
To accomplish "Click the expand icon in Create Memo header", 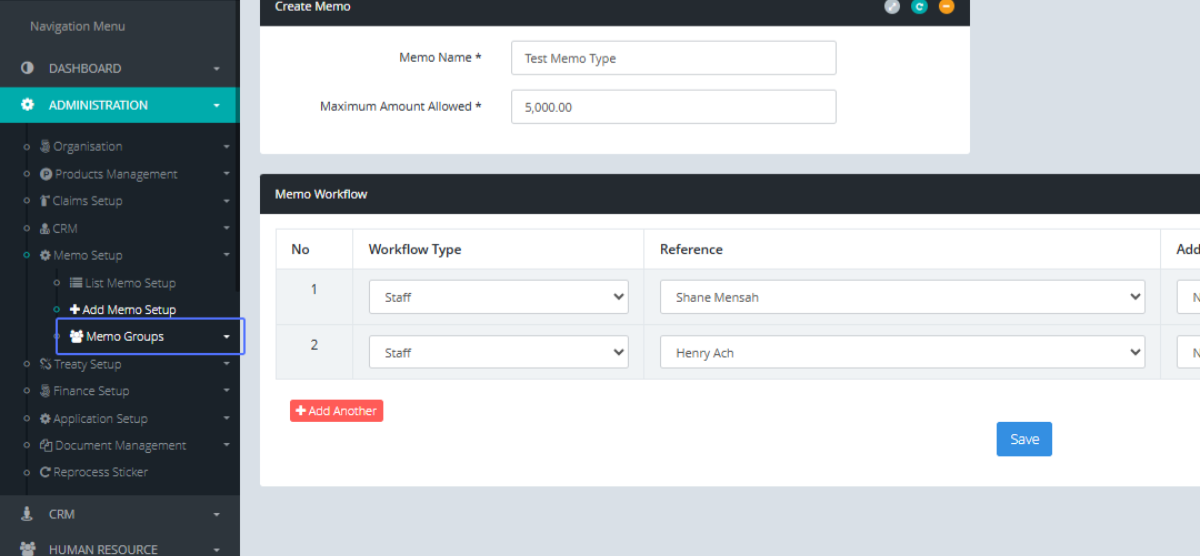I will point(892,7).
